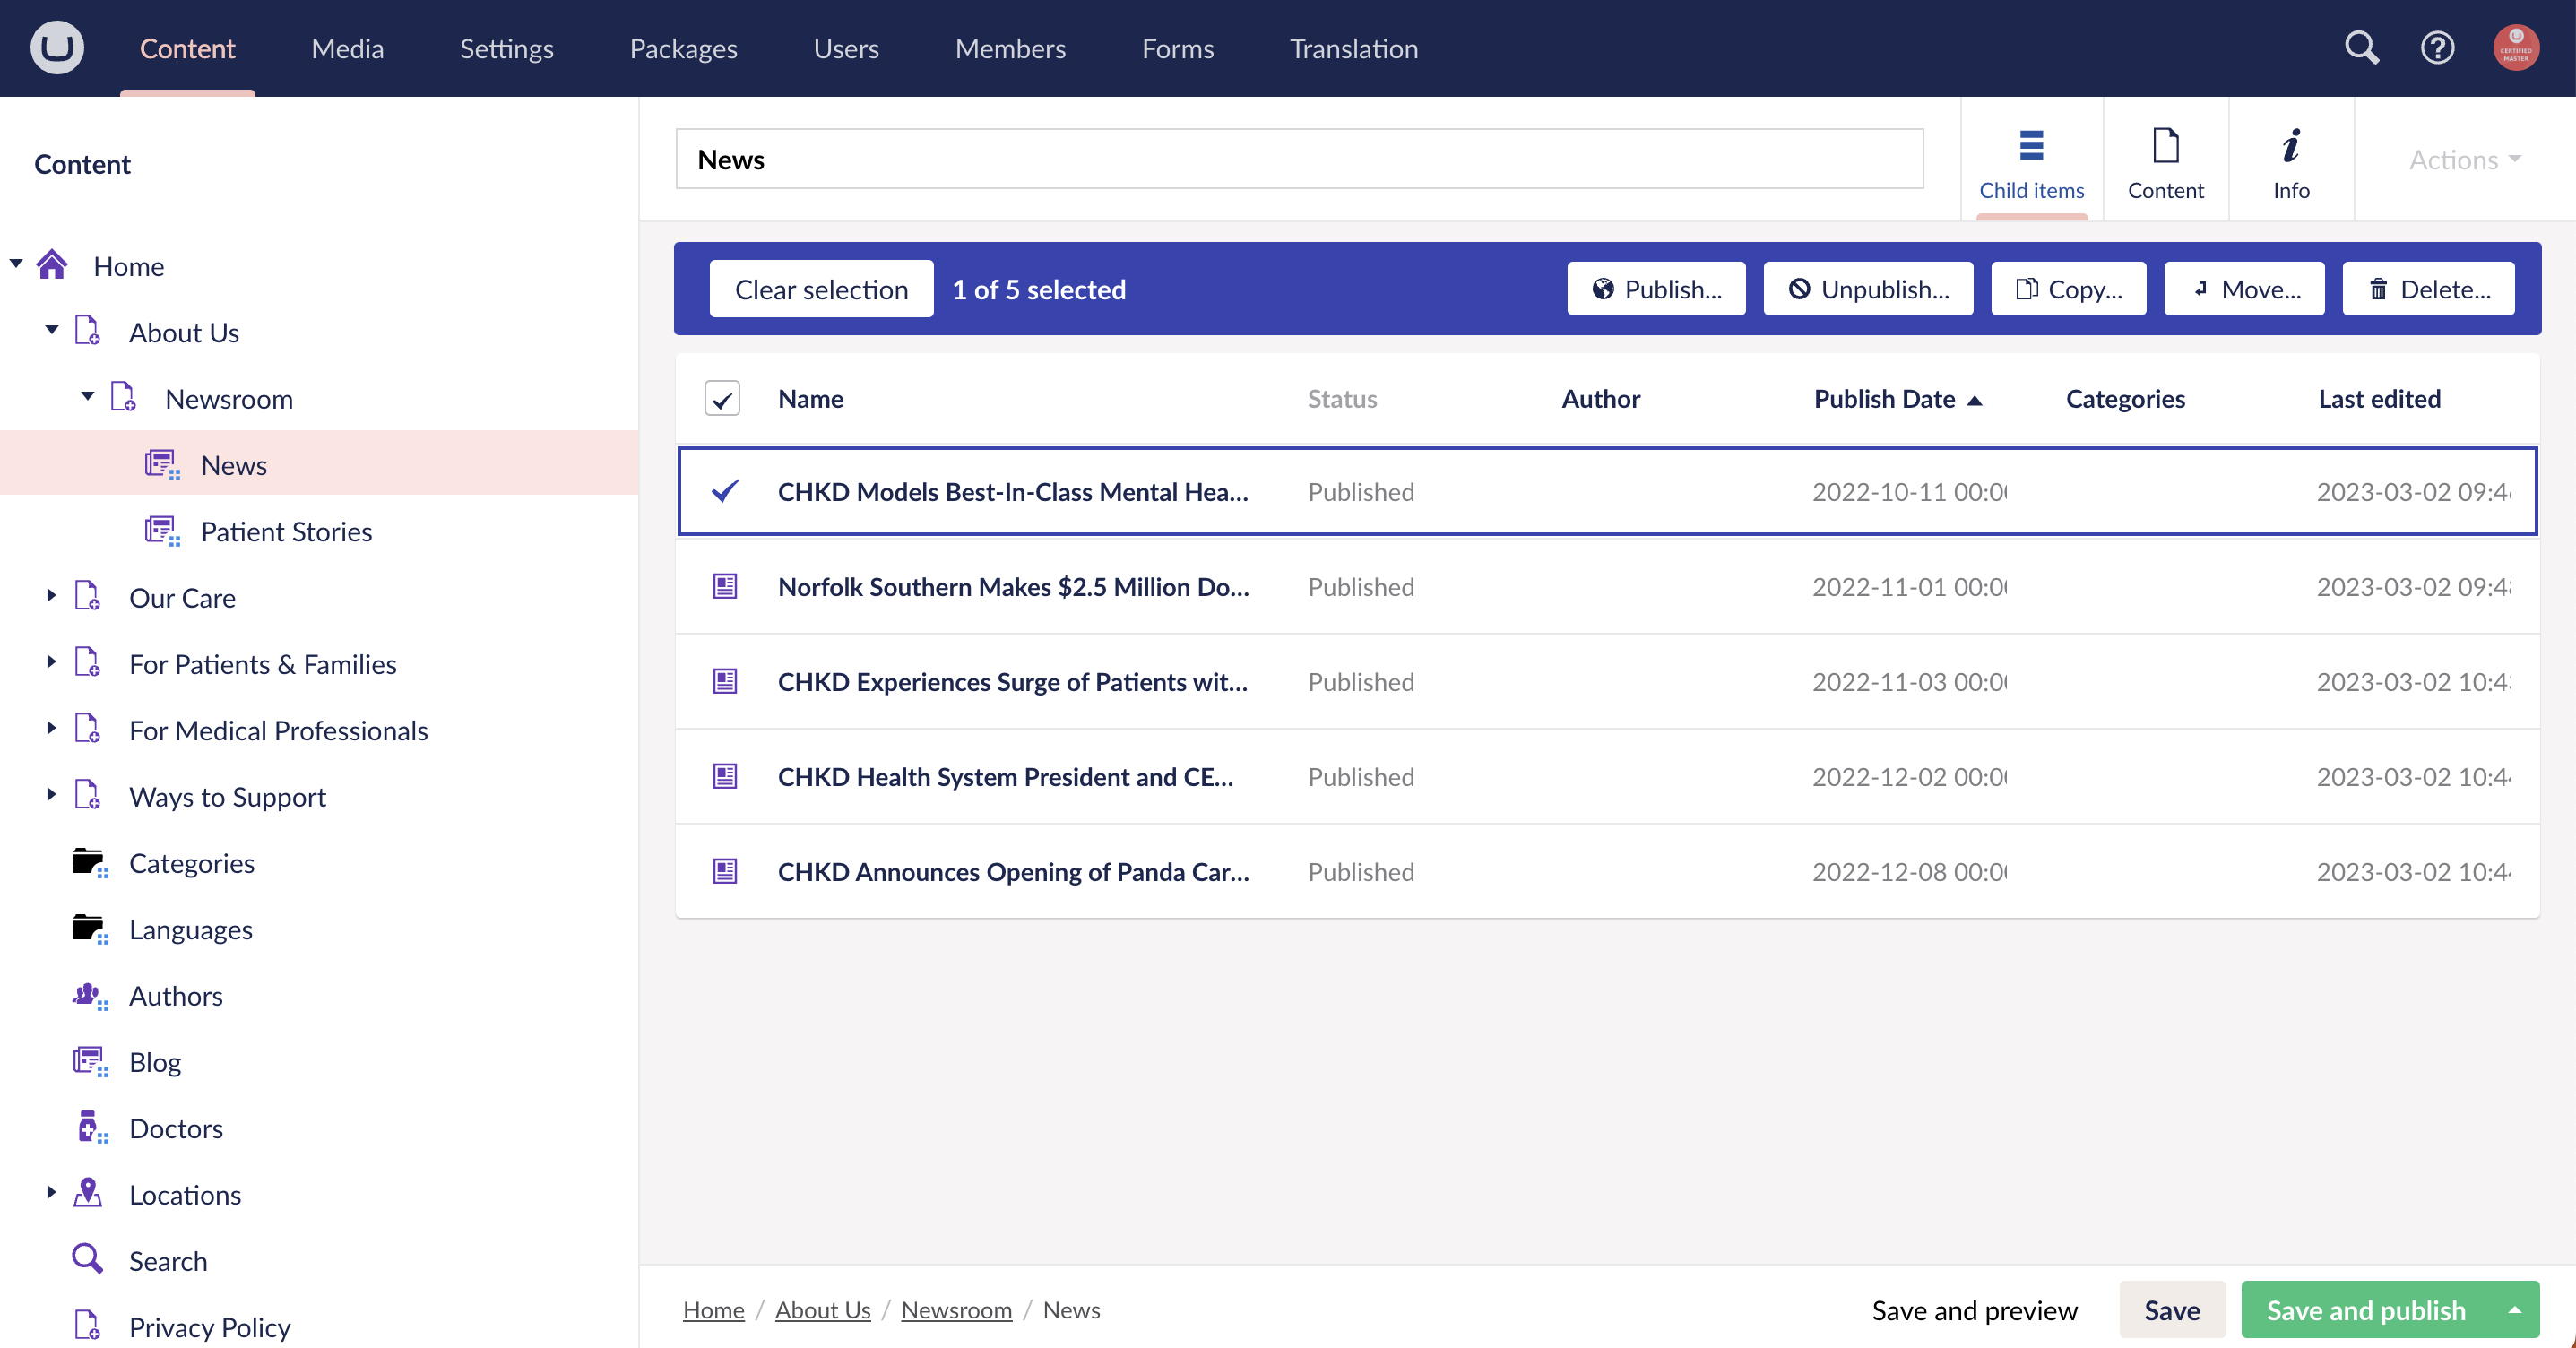
Task: Select the Doctors medicine bottle icon
Action: pyautogui.click(x=88, y=1127)
